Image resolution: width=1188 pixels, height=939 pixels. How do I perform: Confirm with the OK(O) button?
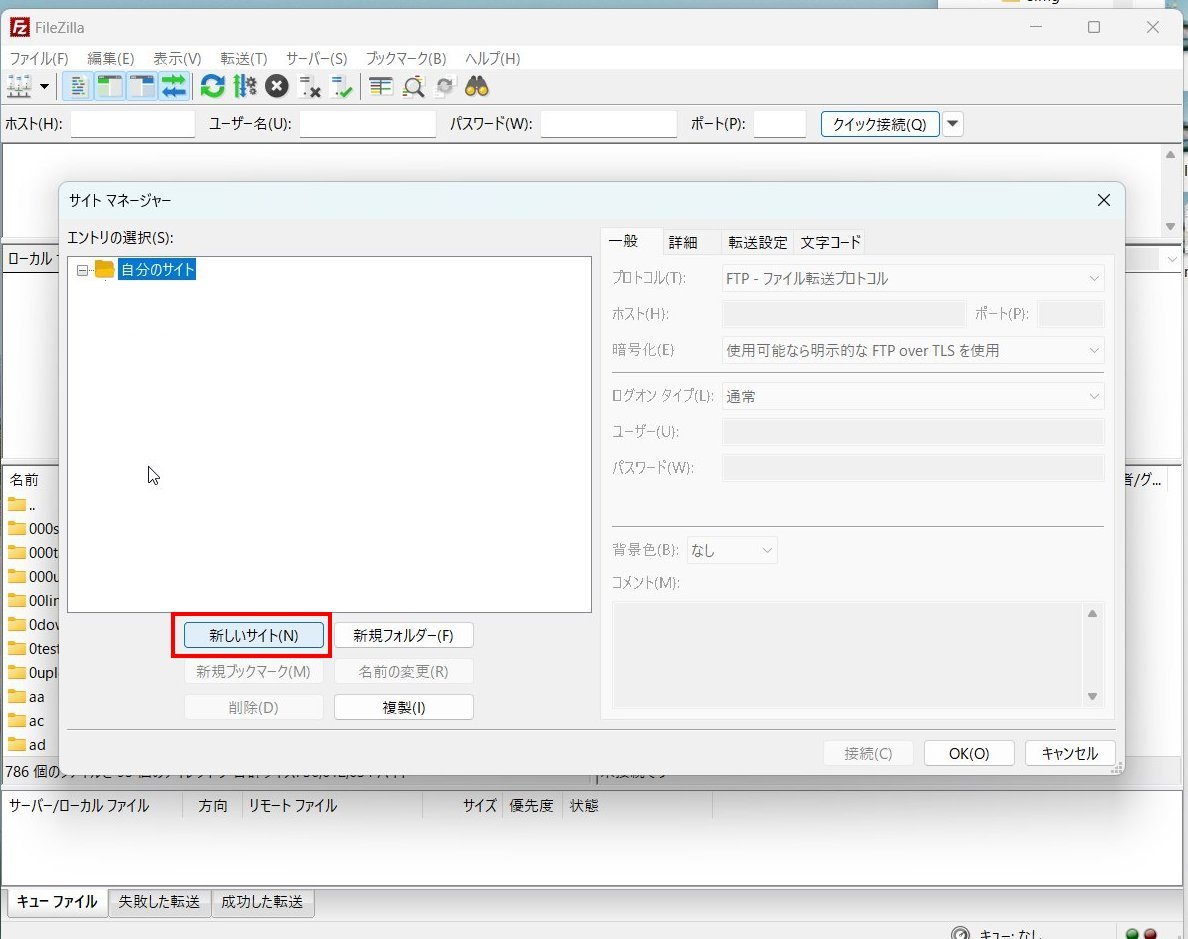tap(969, 753)
